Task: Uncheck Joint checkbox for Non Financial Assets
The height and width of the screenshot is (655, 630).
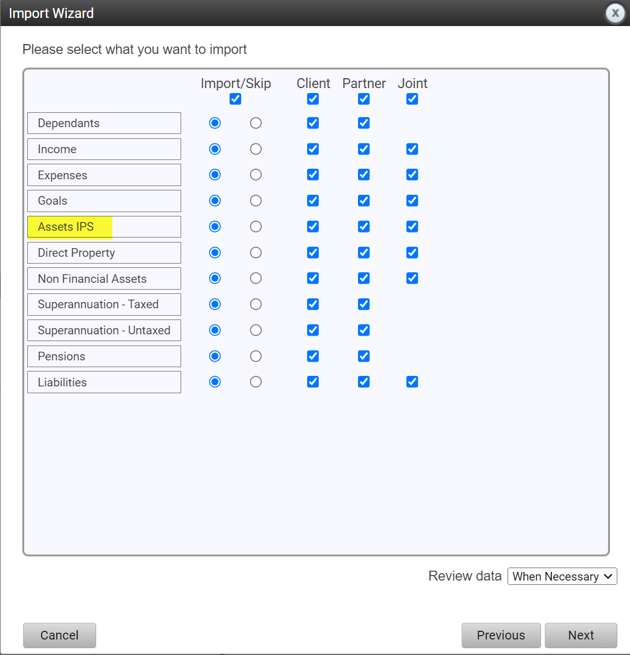Action: pos(412,279)
